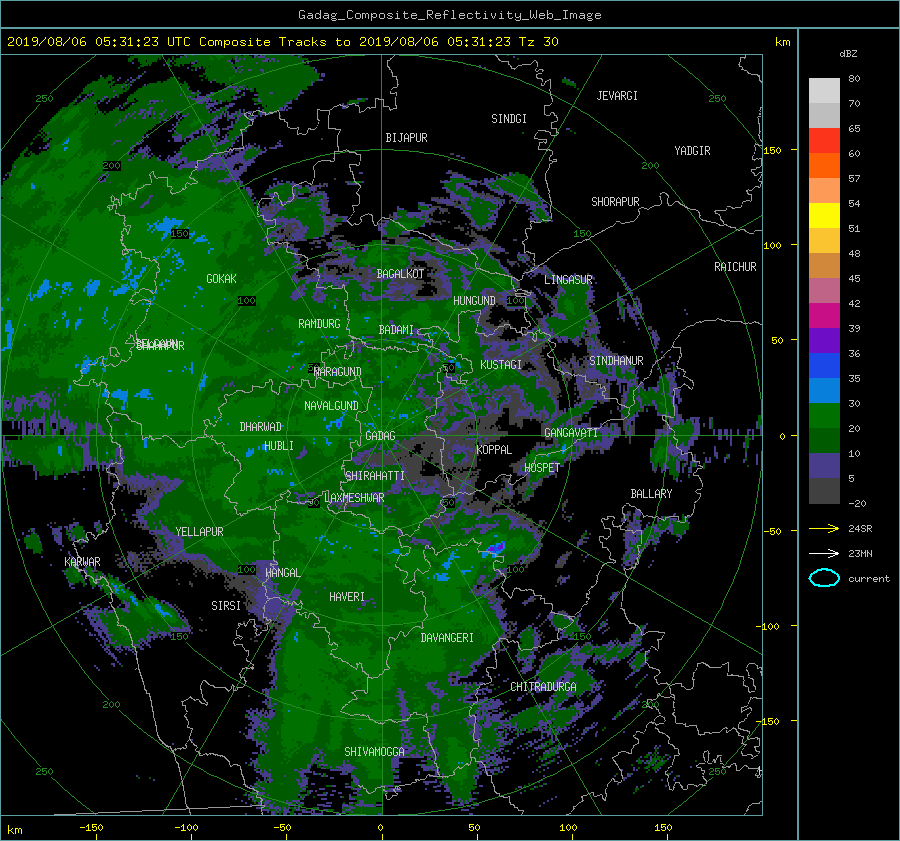Viewport: 900px width, 841px height.
Task: Click the GADAG radar center label
Action: click(380, 436)
